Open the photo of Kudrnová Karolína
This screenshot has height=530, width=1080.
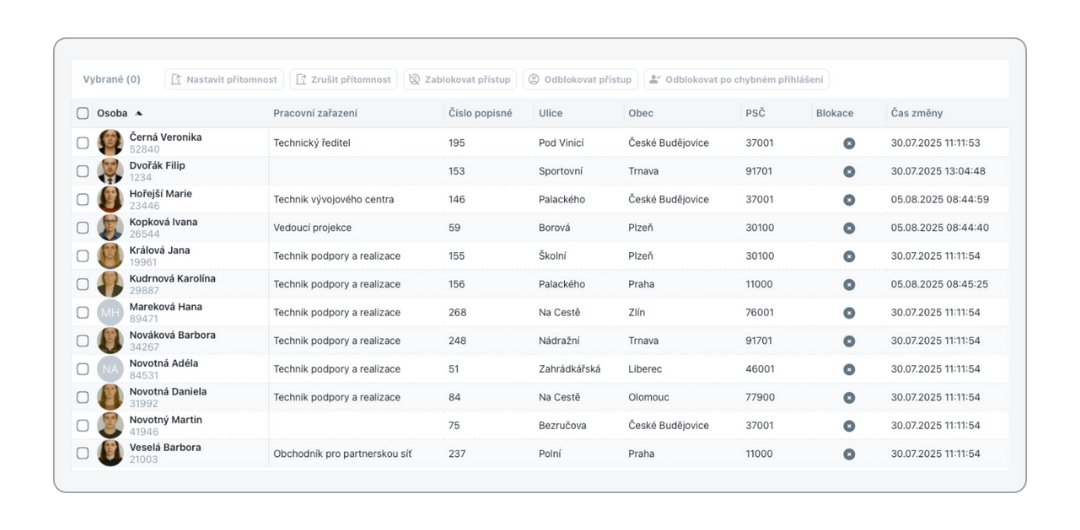(x=110, y=284)
